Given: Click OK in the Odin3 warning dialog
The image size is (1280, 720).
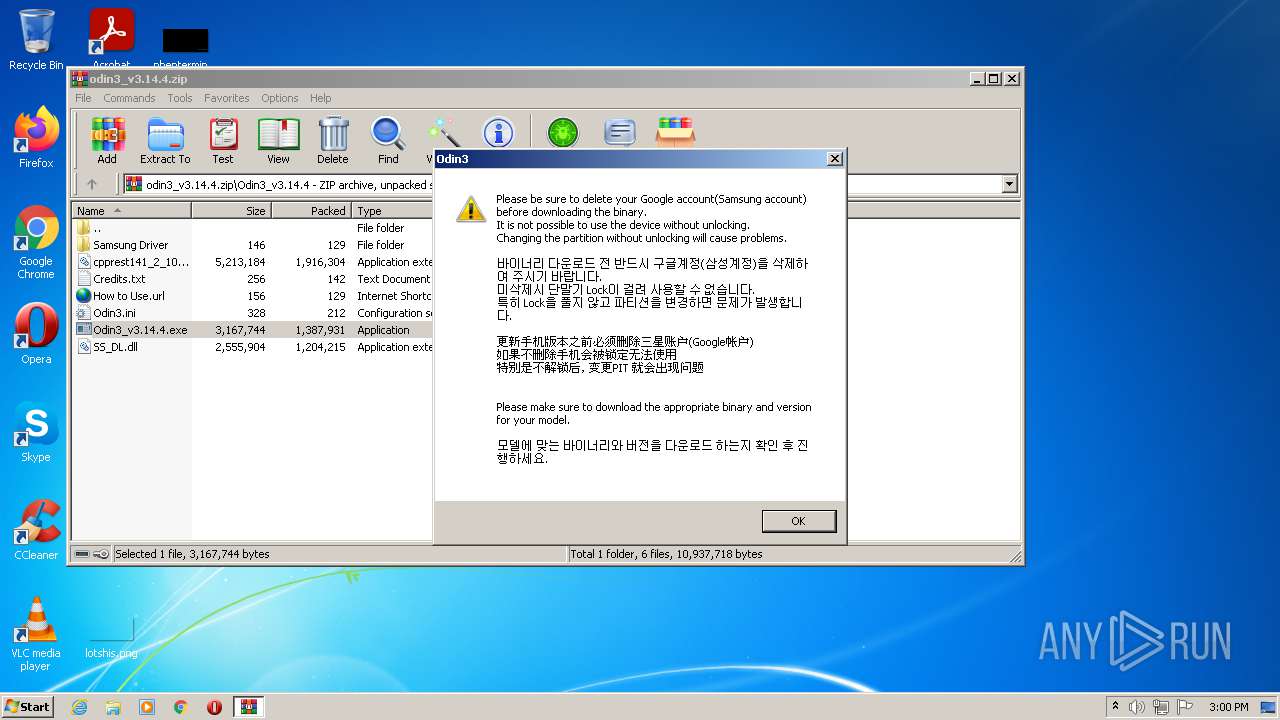Looking at the screenshot, I should (x=798, y=521).
